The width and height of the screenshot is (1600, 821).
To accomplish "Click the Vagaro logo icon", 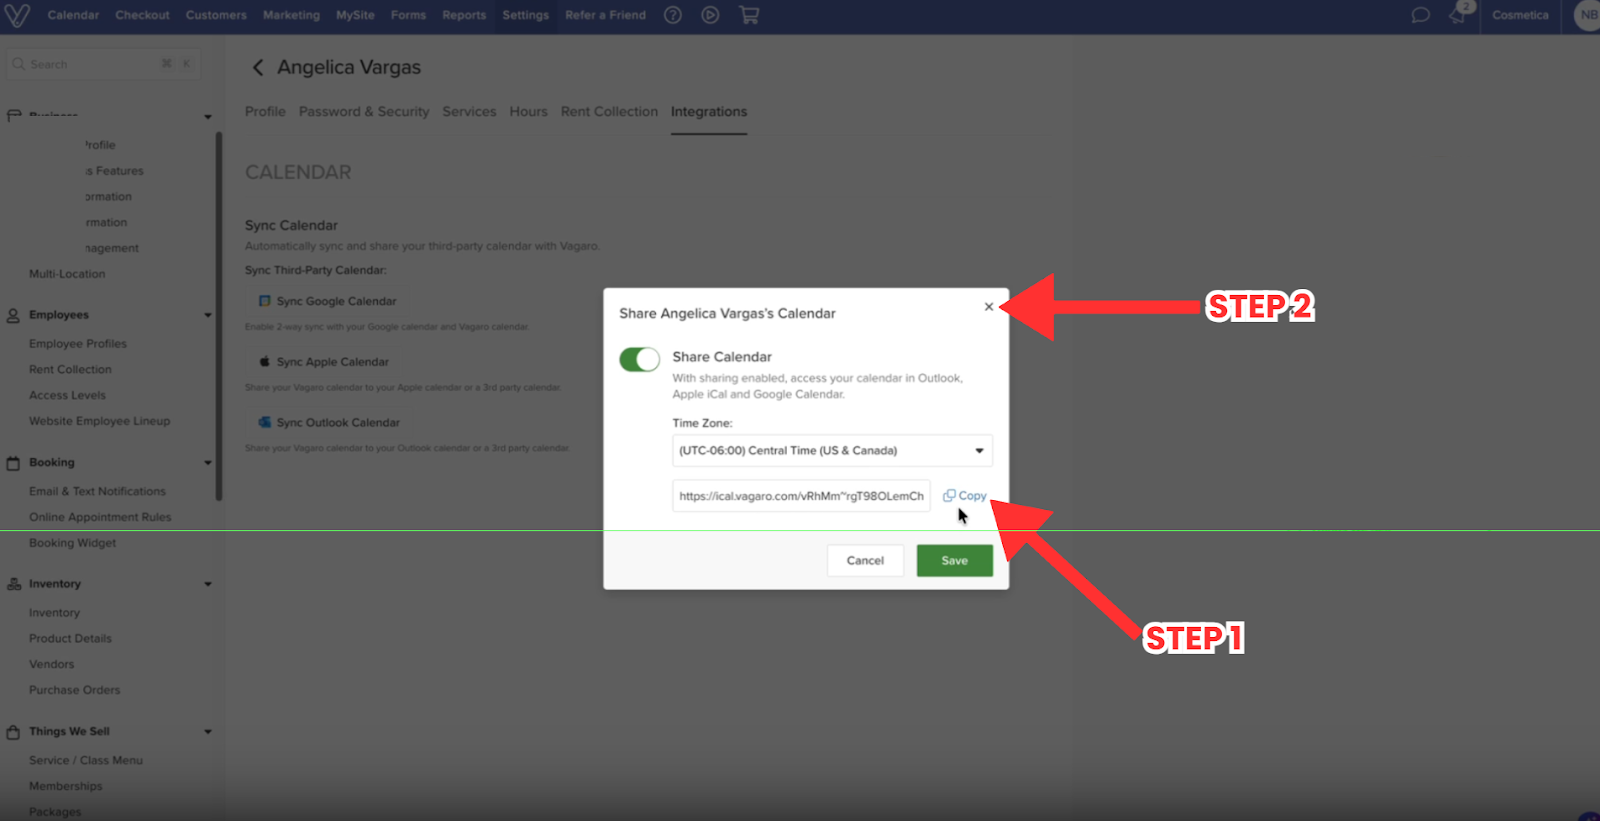I will click(x=17, y=15).
